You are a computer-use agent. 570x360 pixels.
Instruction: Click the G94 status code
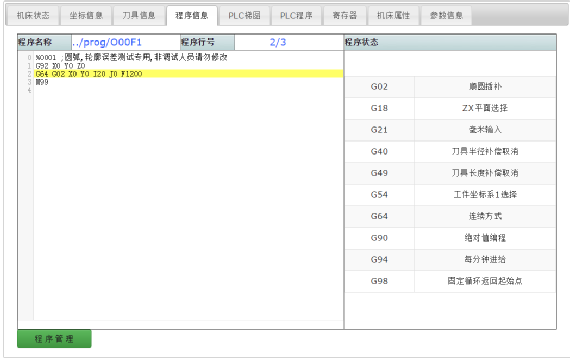click(x=379, y=260)
